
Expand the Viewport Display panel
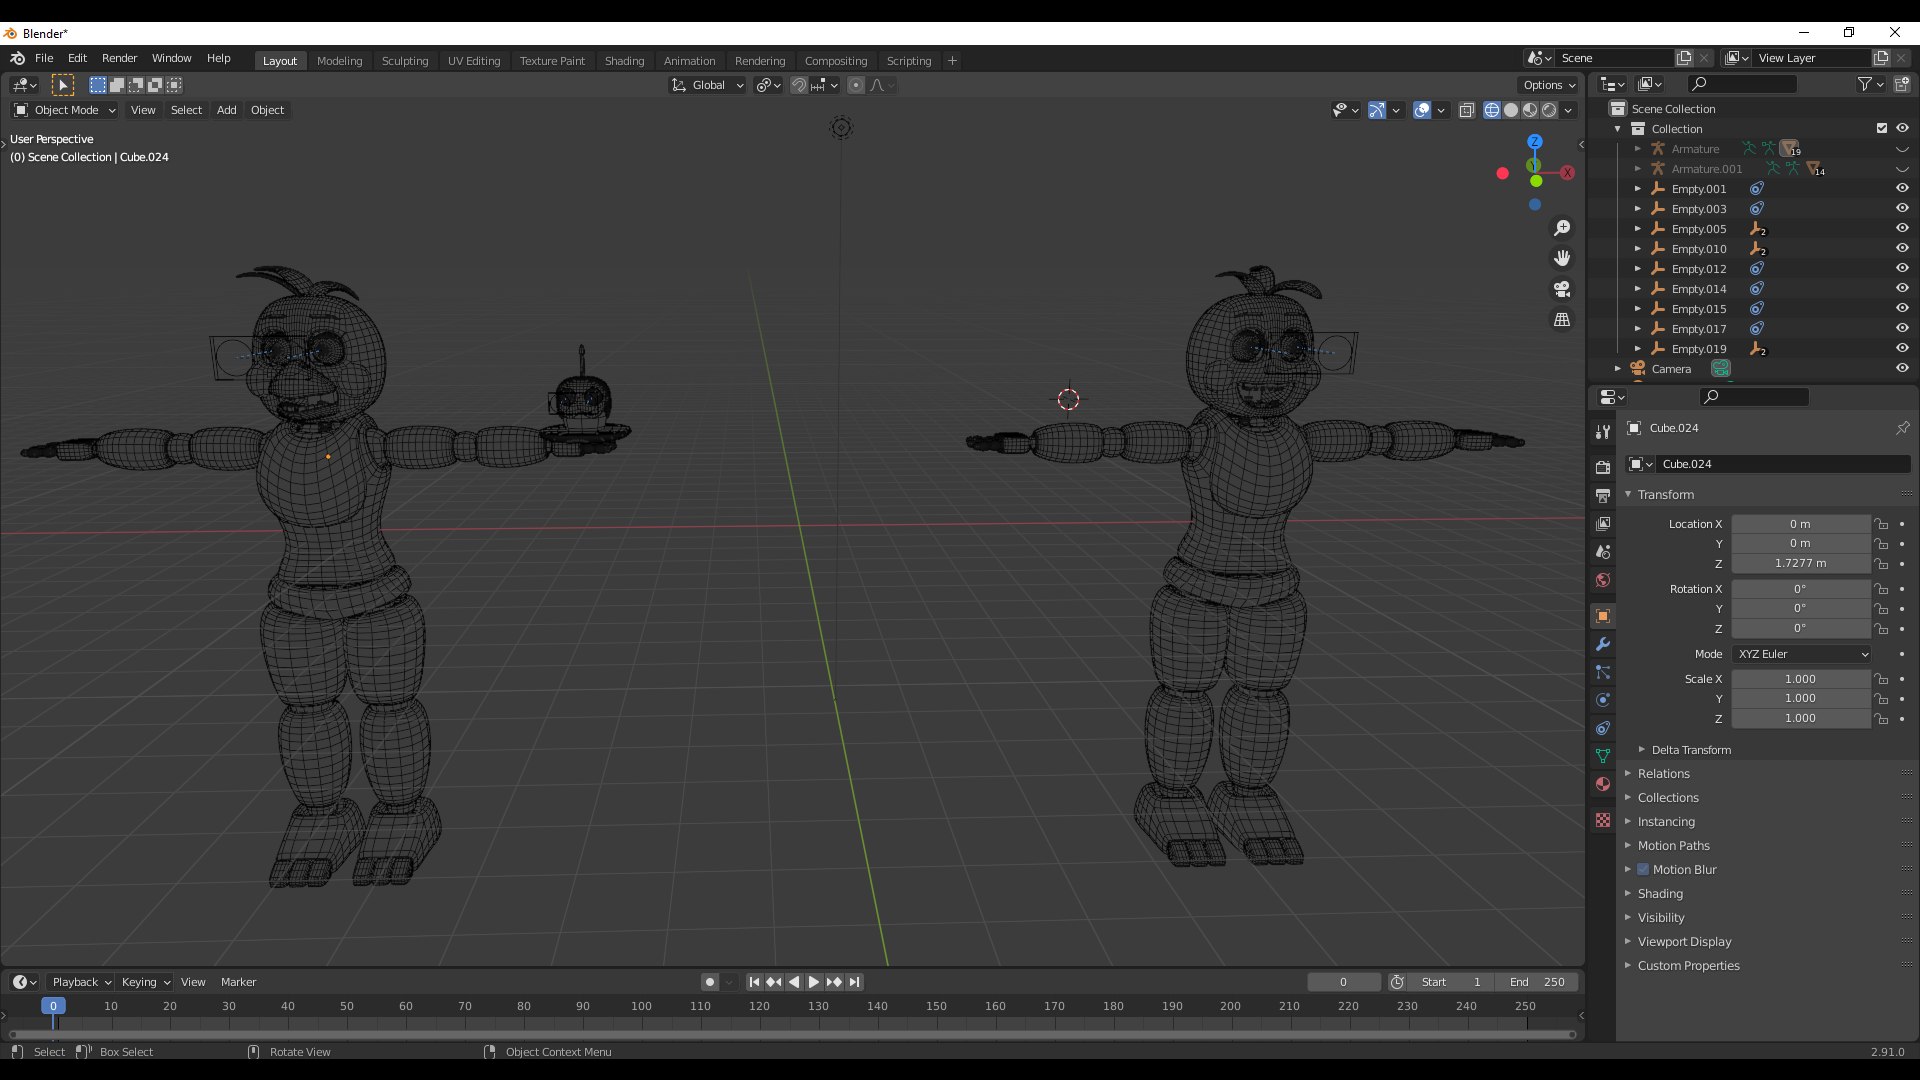click(1684, 942)
